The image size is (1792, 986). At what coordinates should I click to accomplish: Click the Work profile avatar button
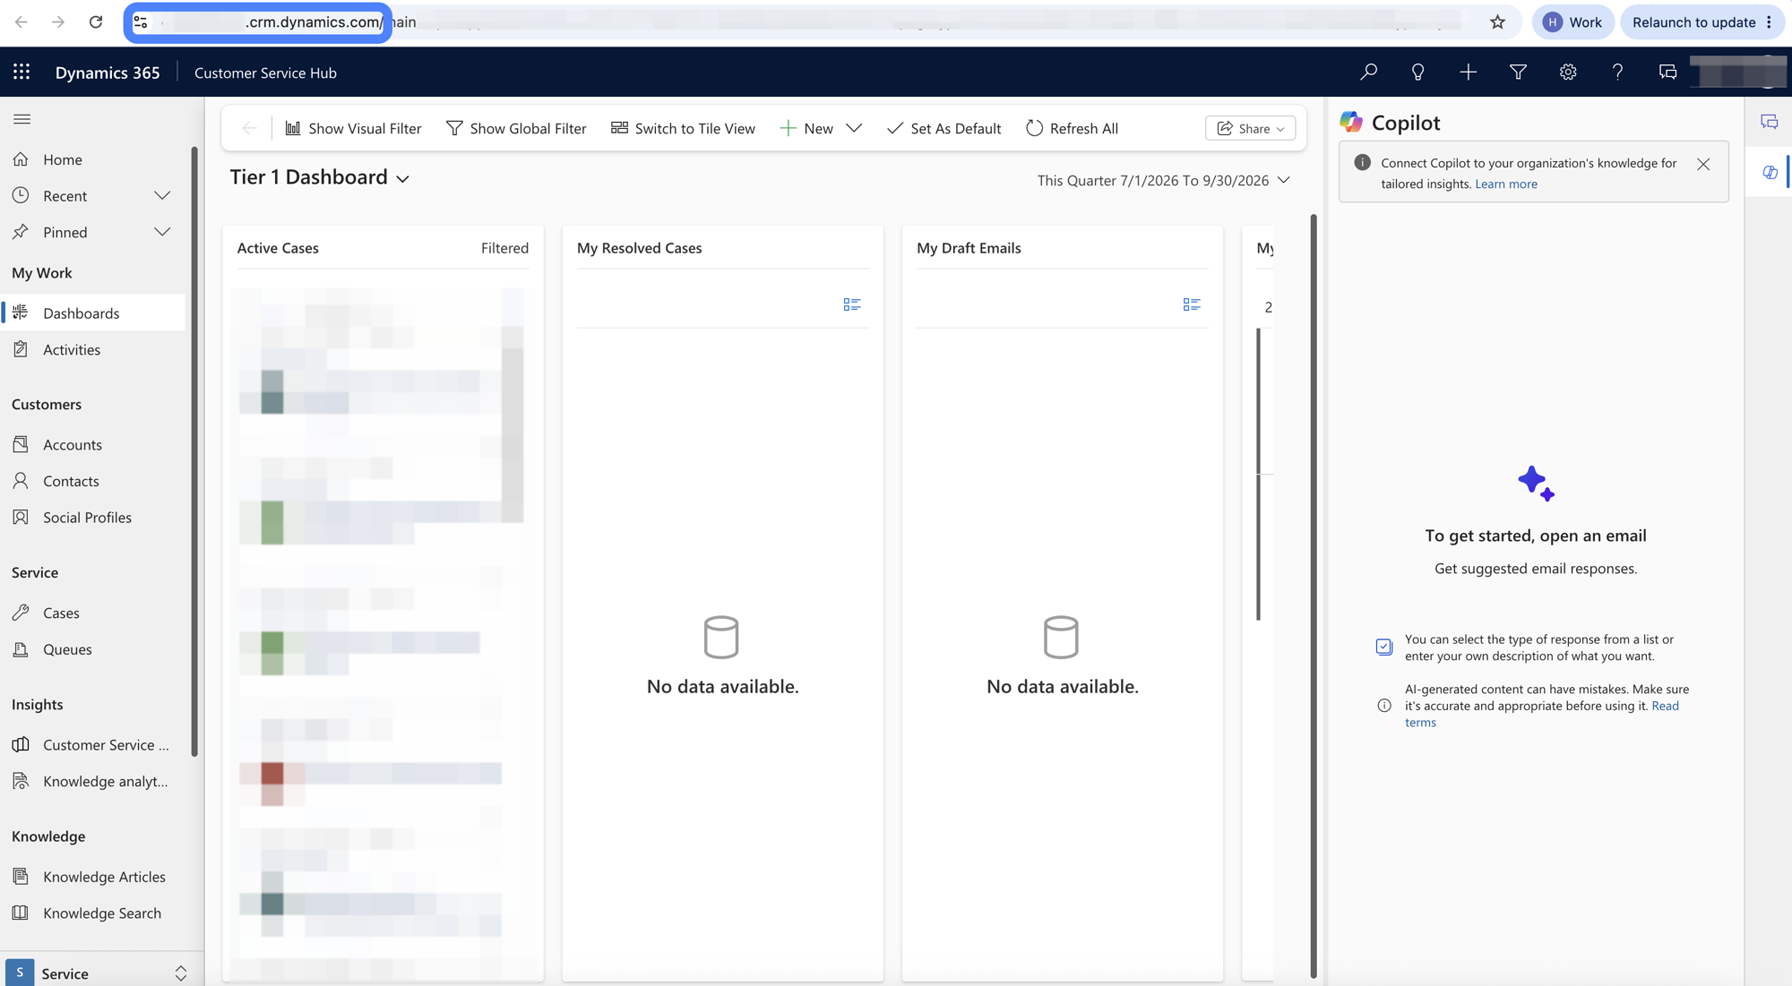(1573, 22)
